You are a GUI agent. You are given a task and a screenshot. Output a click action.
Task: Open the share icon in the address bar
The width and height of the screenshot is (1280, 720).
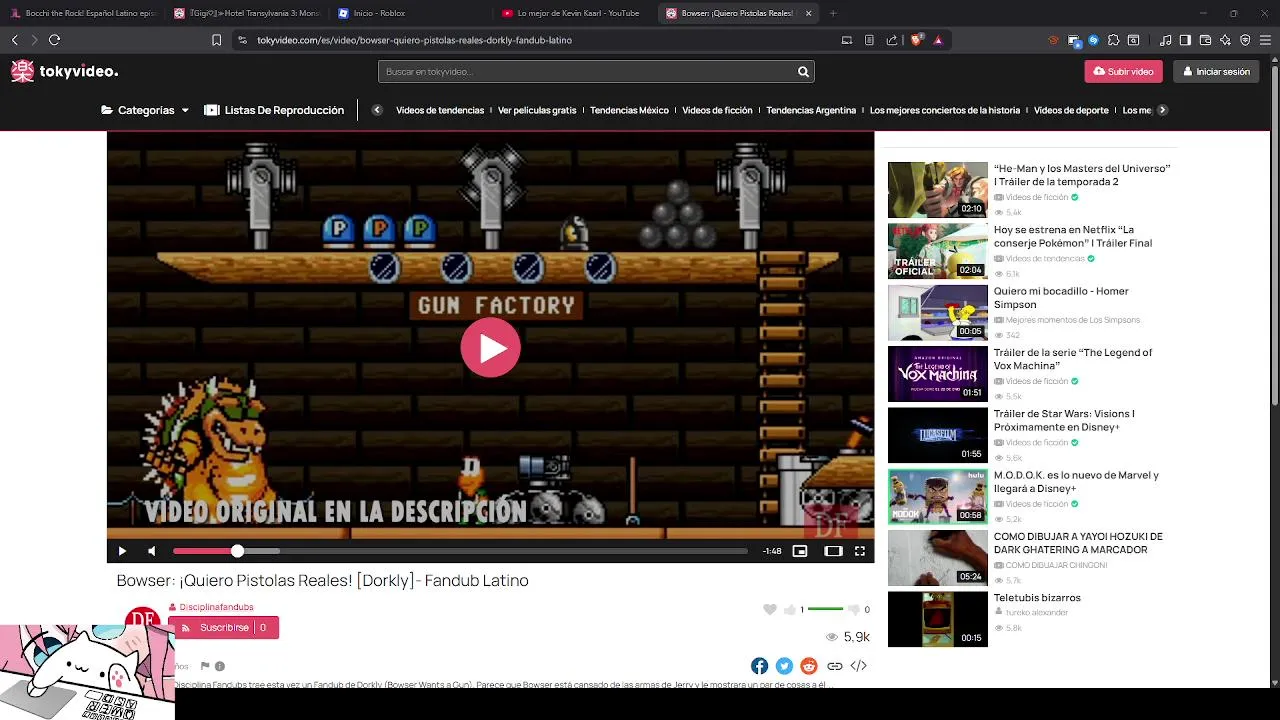(892, 40)
